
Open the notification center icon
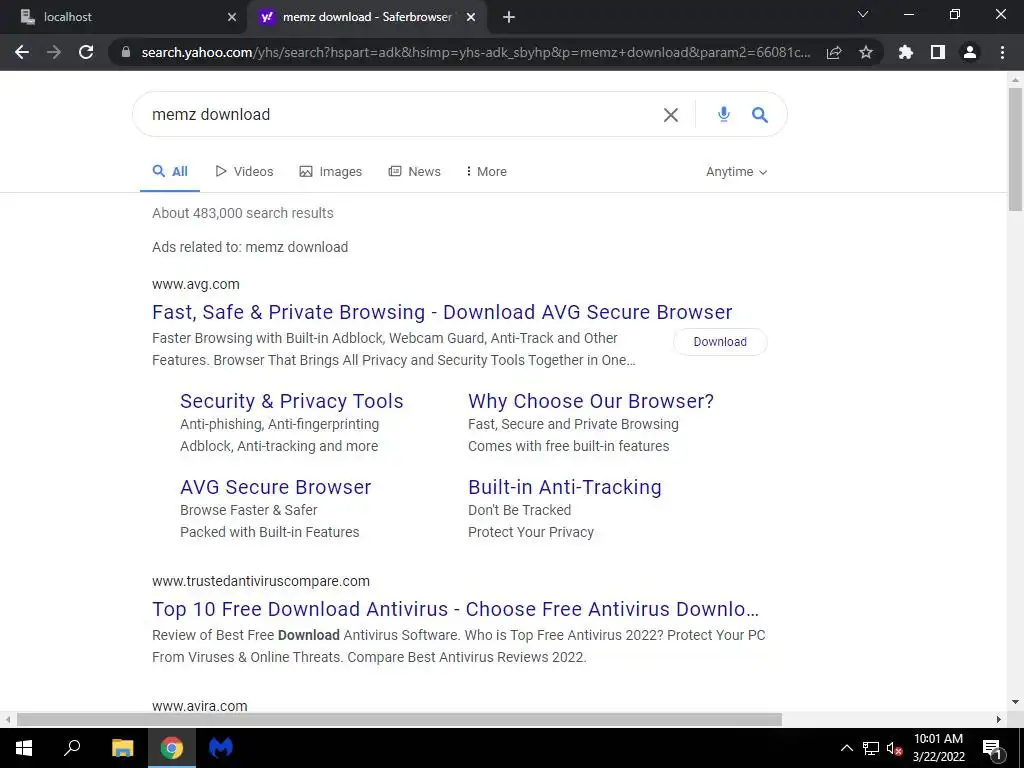(x=992, y=748)
